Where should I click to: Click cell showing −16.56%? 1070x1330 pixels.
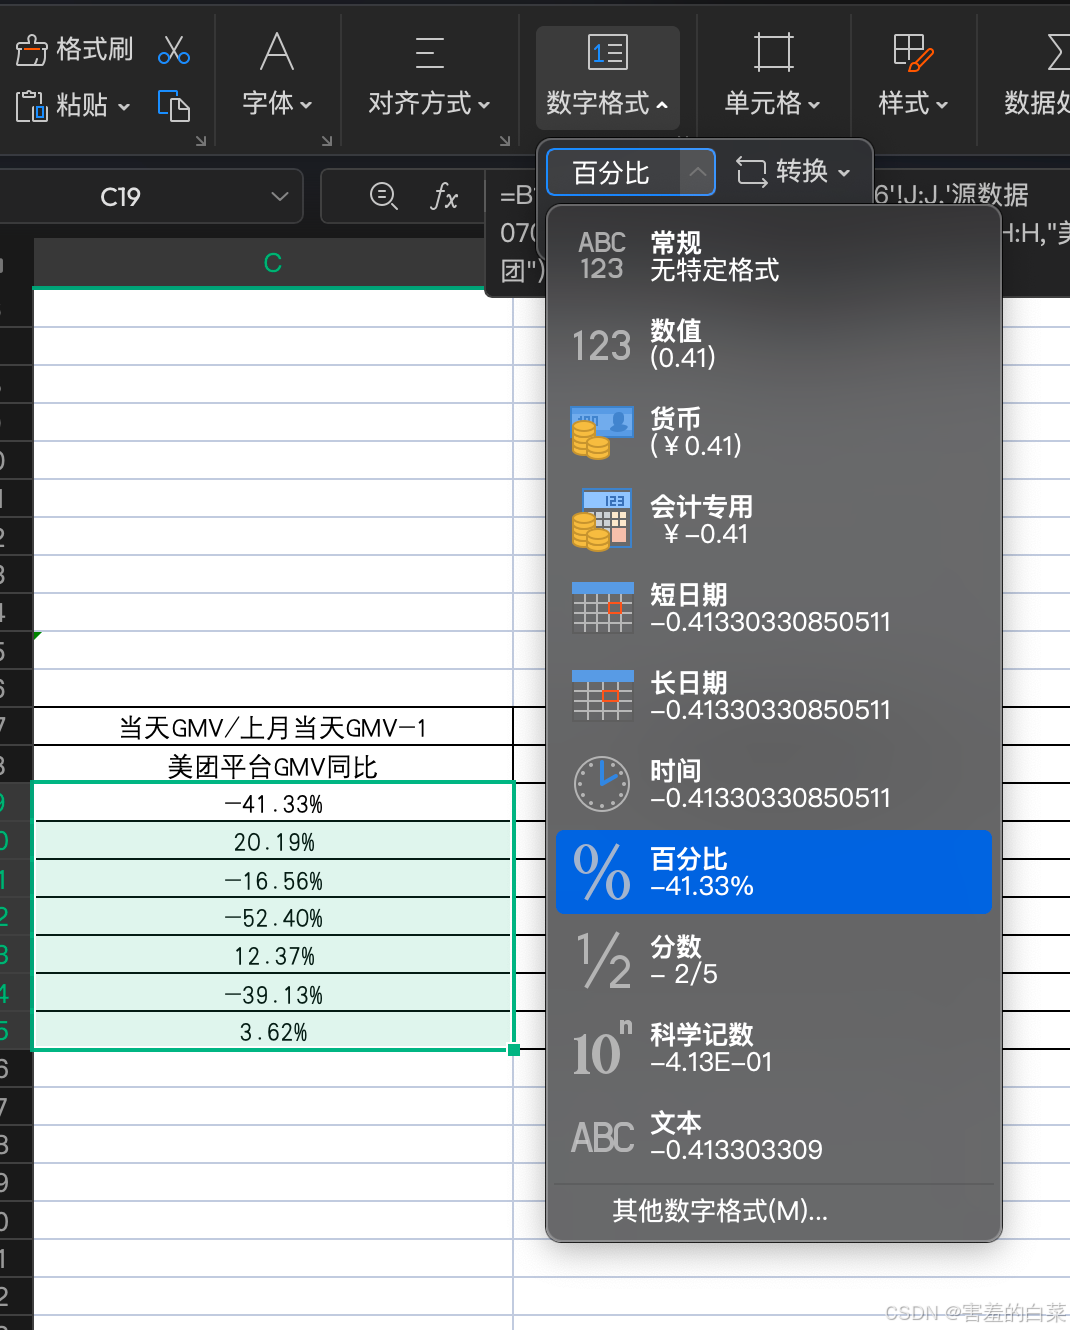273,879
